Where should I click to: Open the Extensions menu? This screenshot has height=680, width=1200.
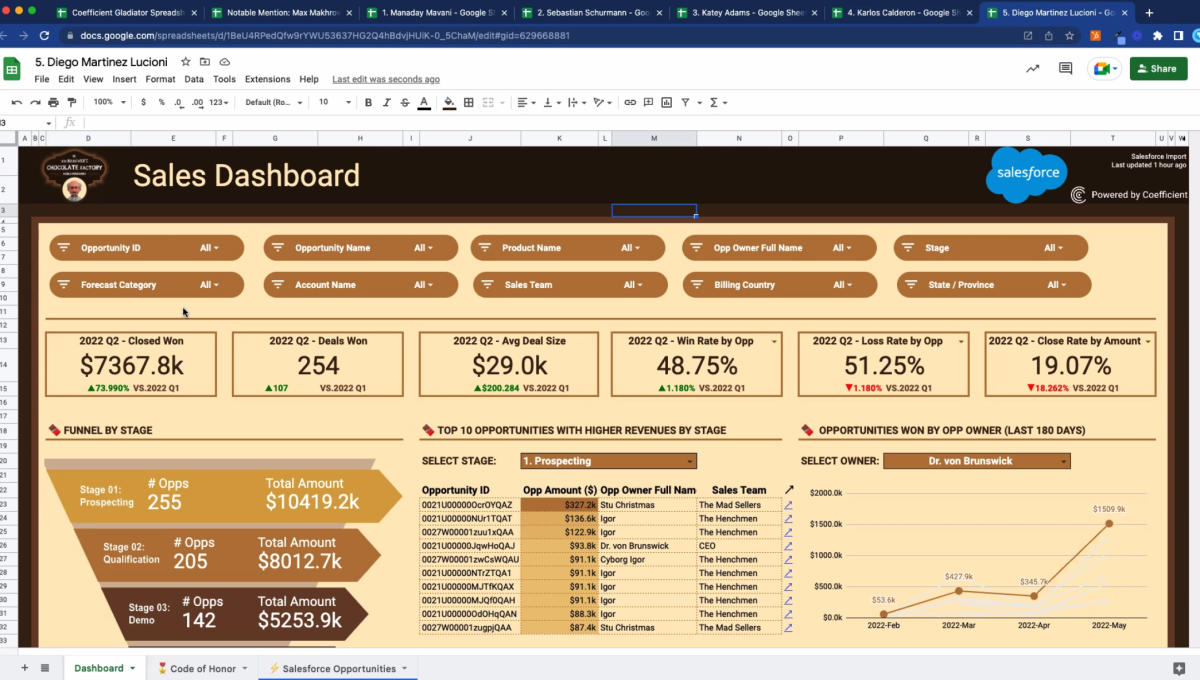(267, 79)
